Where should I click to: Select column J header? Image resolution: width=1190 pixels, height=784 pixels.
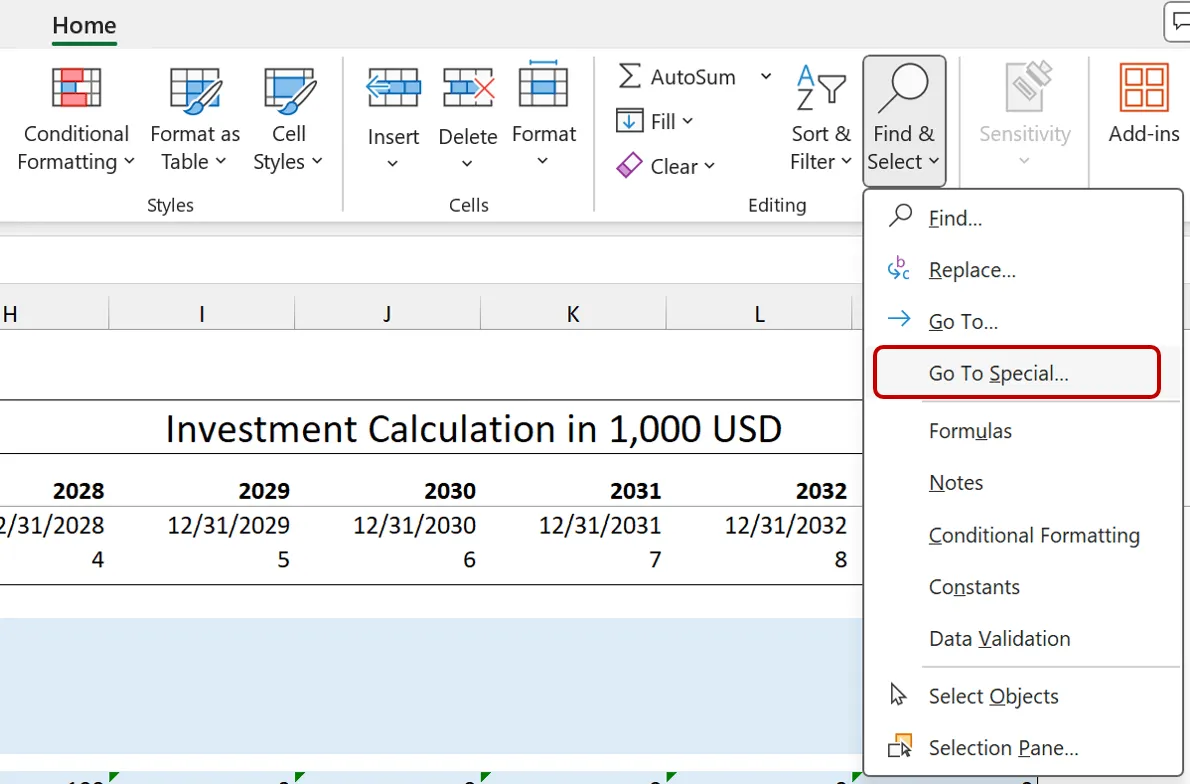tap(387, 314)
